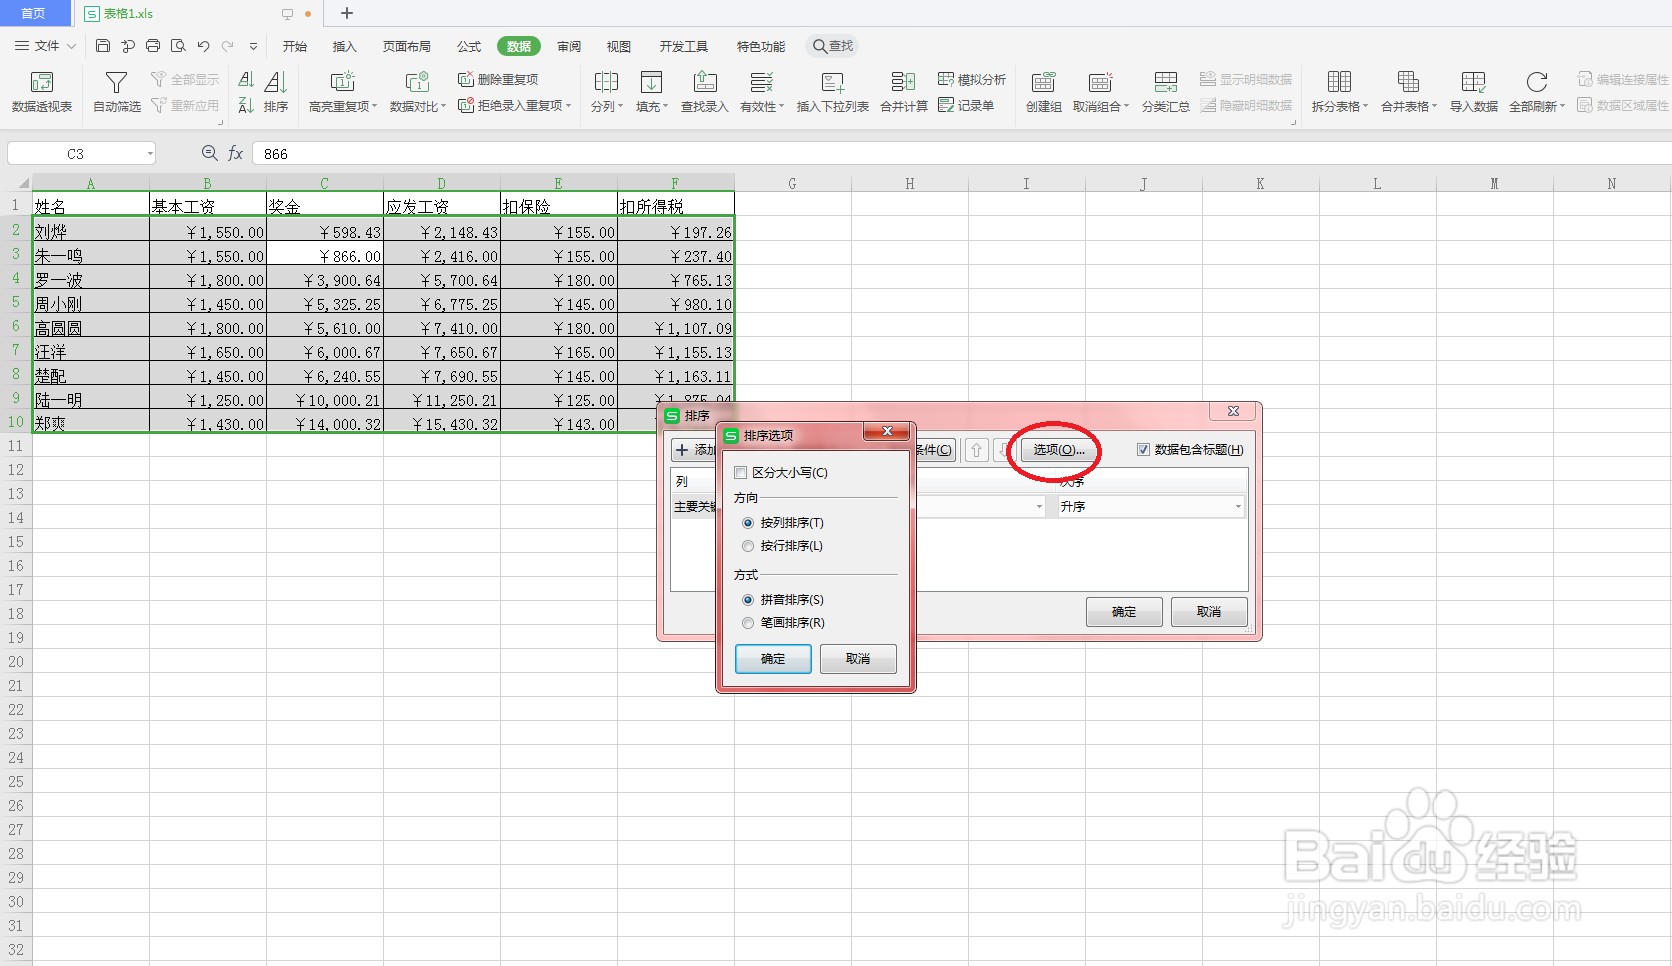1672x966 pixels.
Task: Click the print icon in quick toolbar
Action: click(x=153, y=46)
